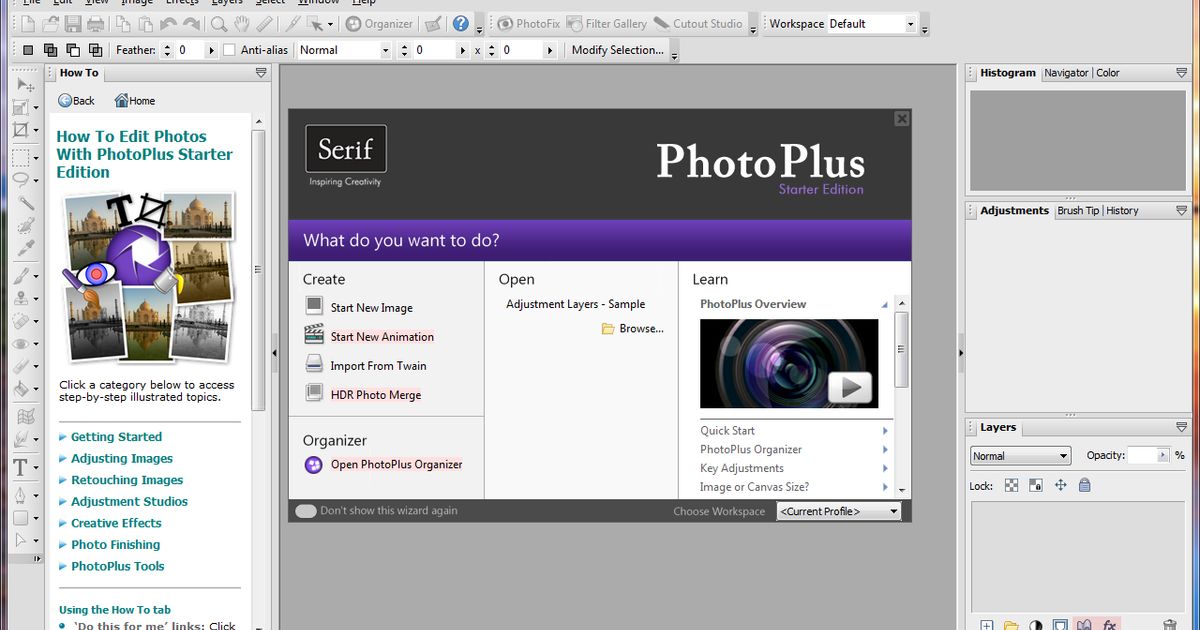This screenshot has width=1200, height=630.
Task: Toggle the Lock transparency checkerboard icon
Action: tap(1011, 485)
